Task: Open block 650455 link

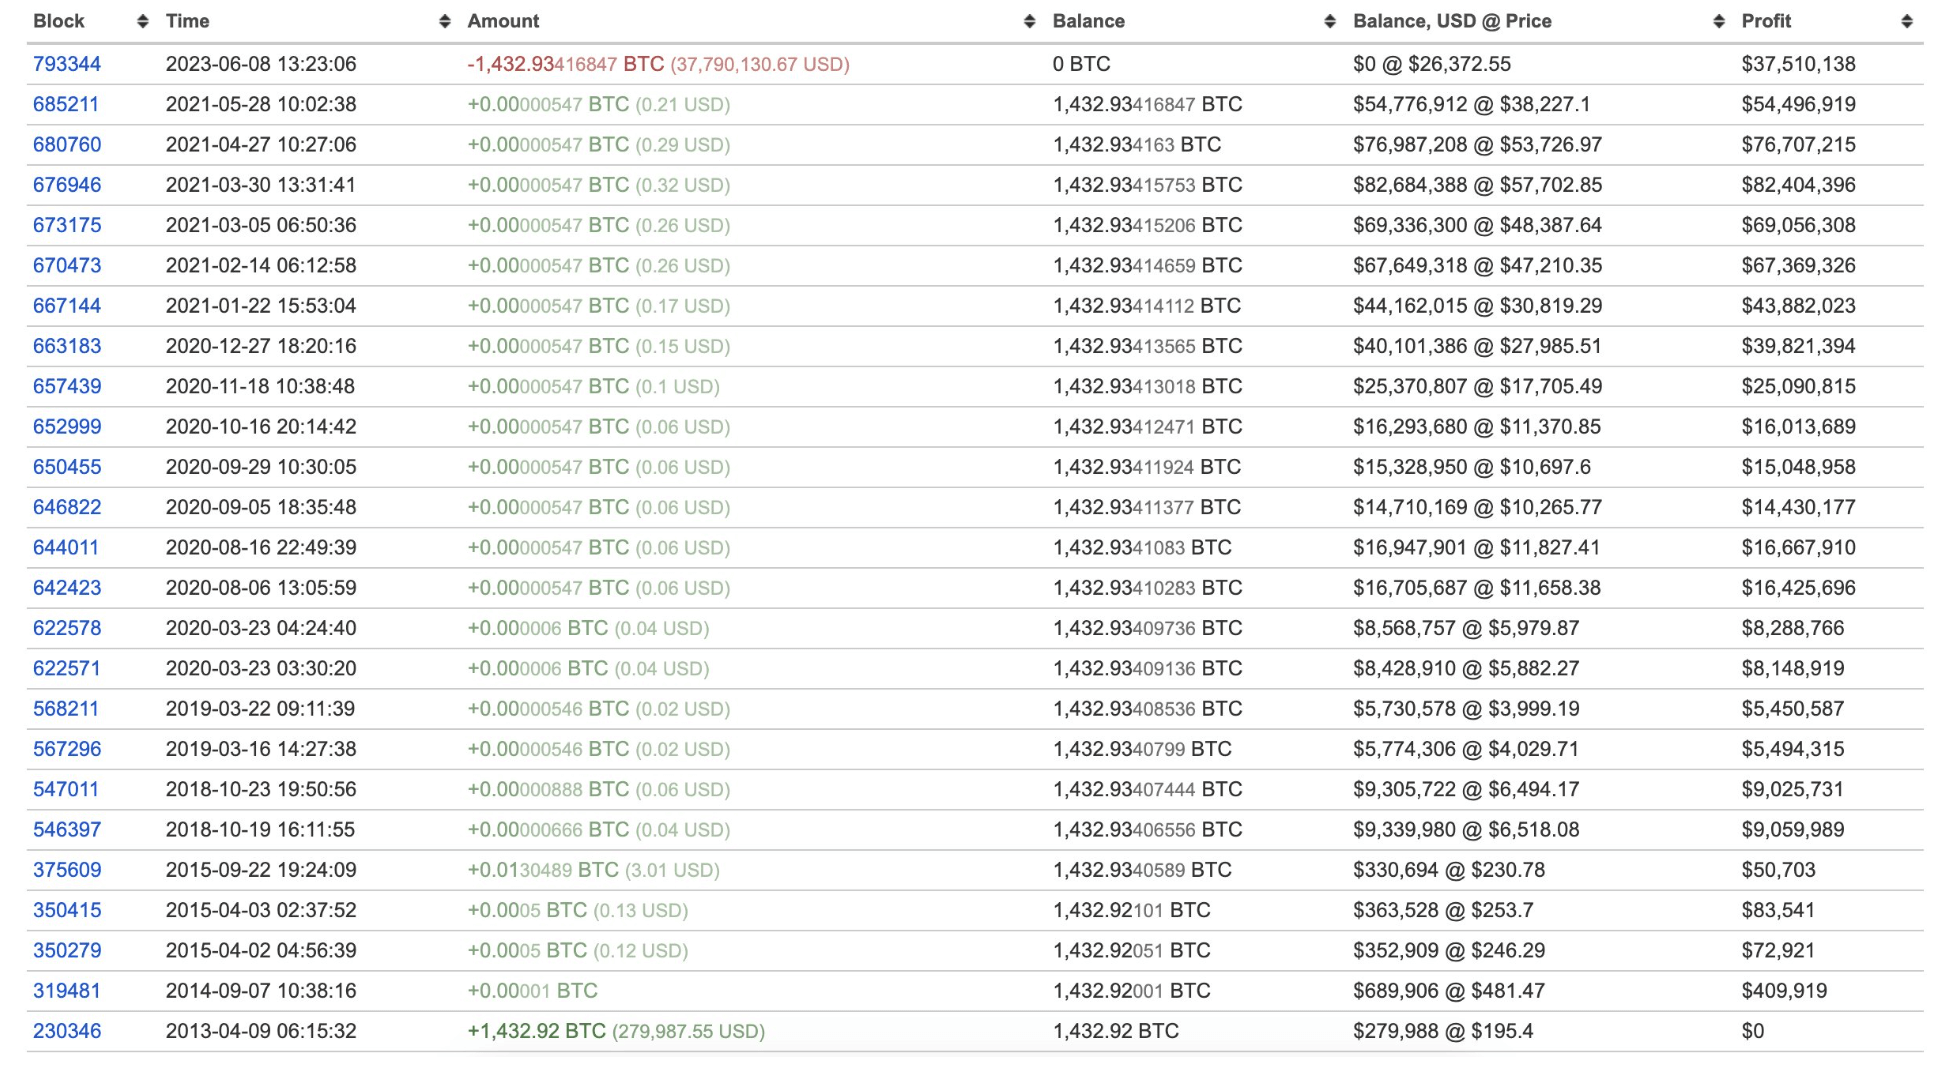Action: click(67, 467)
